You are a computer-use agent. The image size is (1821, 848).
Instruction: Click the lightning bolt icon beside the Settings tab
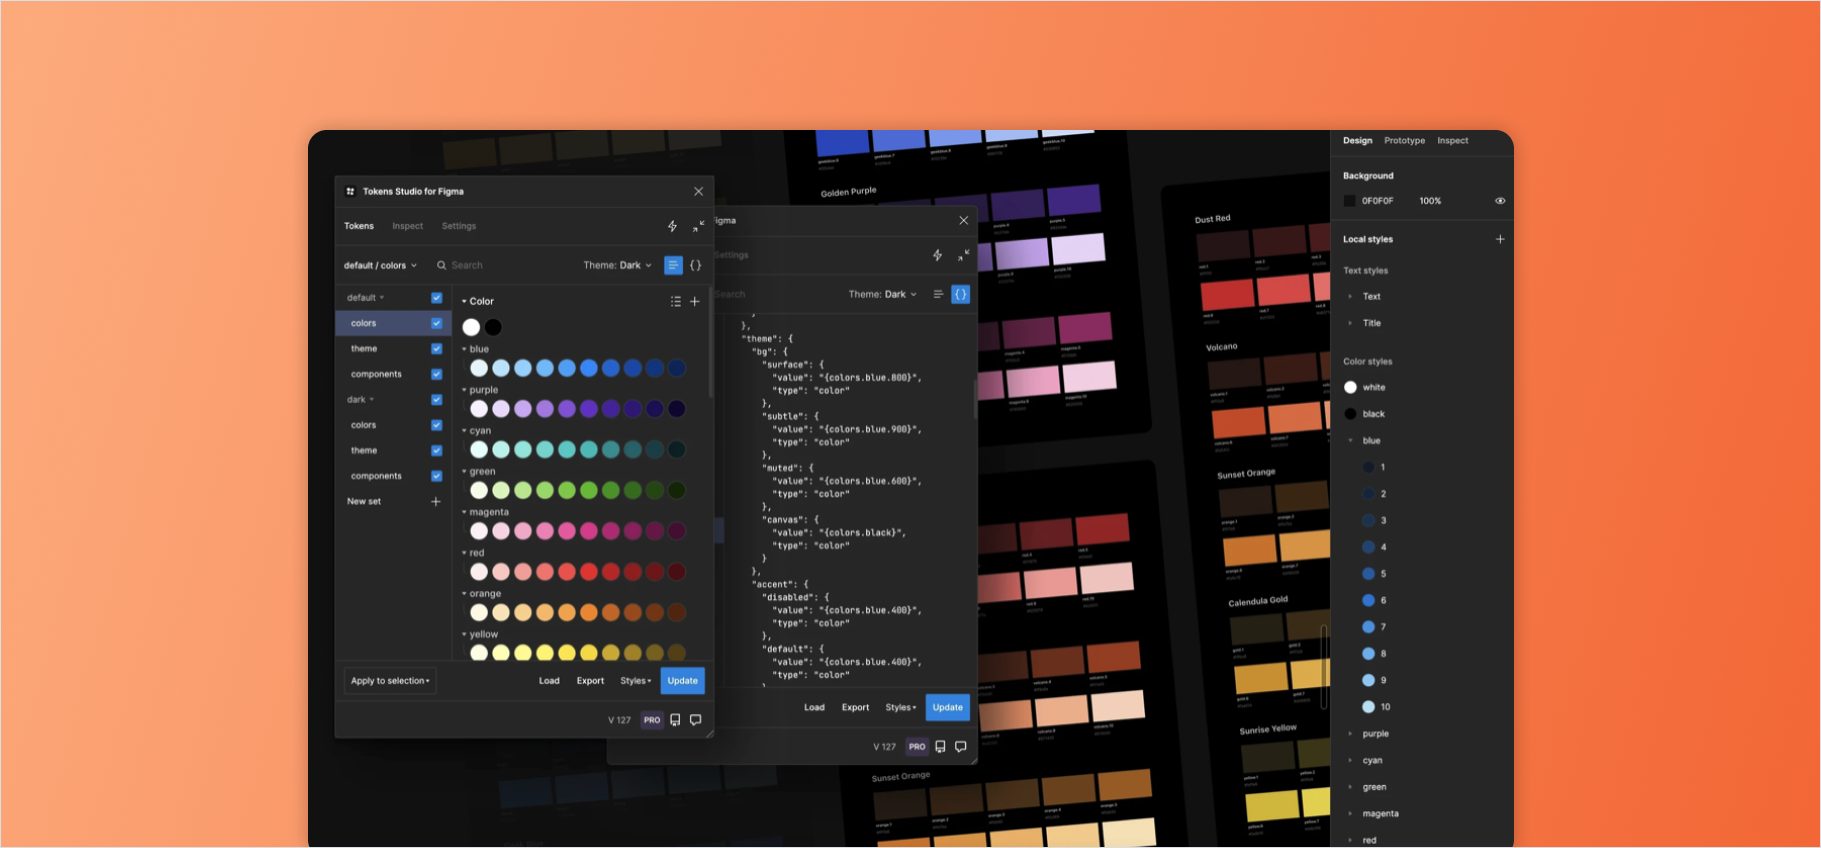point(672,227)
